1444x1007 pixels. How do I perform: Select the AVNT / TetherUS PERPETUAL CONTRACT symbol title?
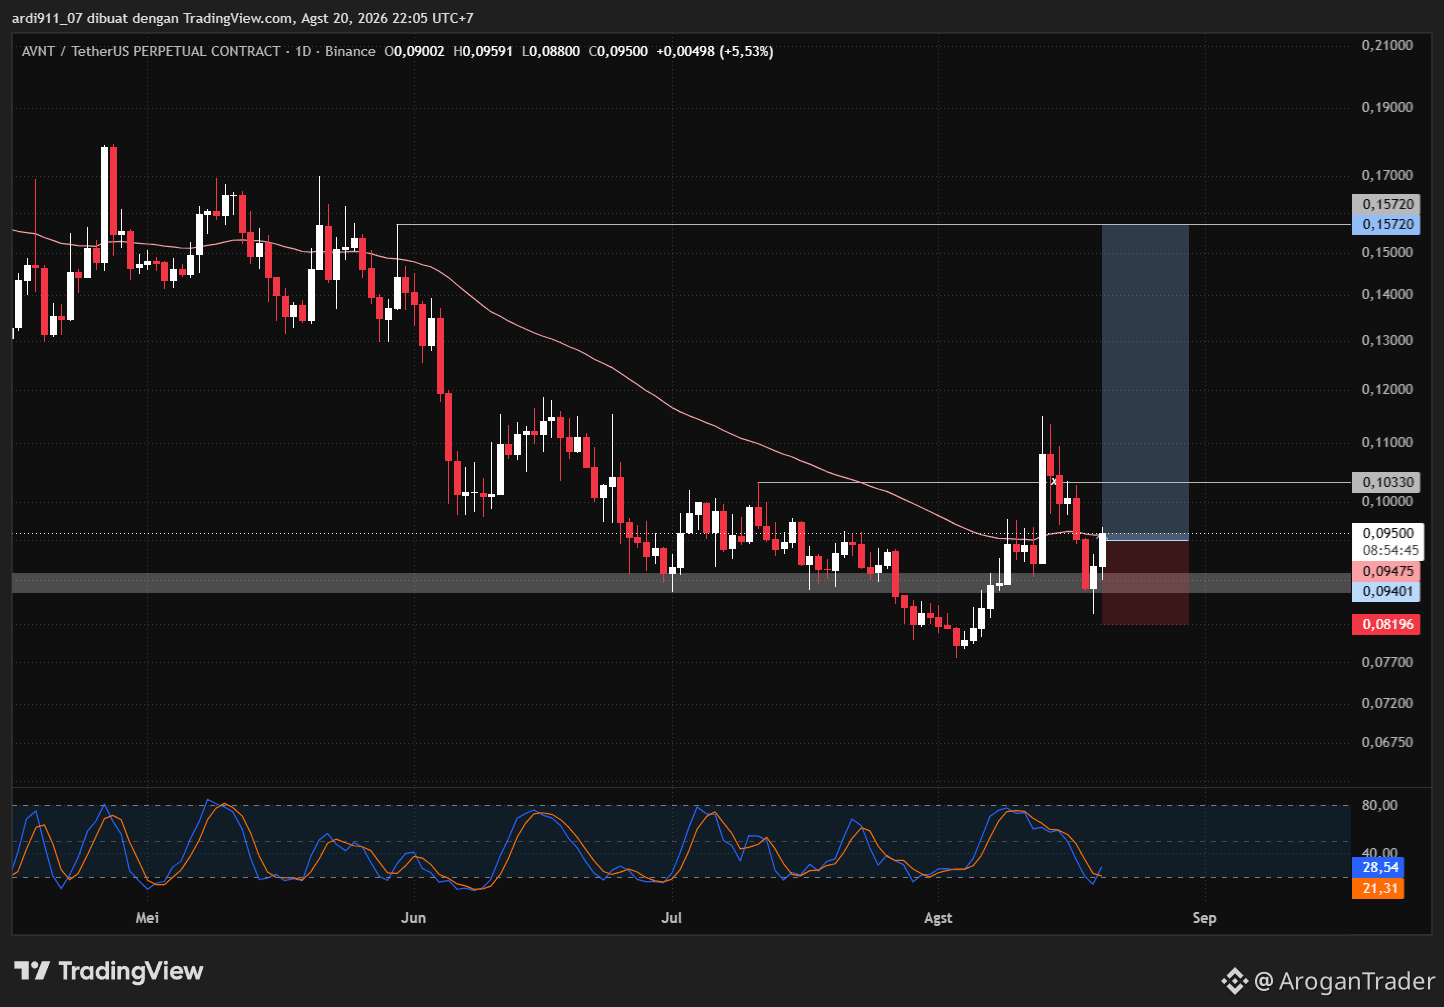click(x=151, y=51)
